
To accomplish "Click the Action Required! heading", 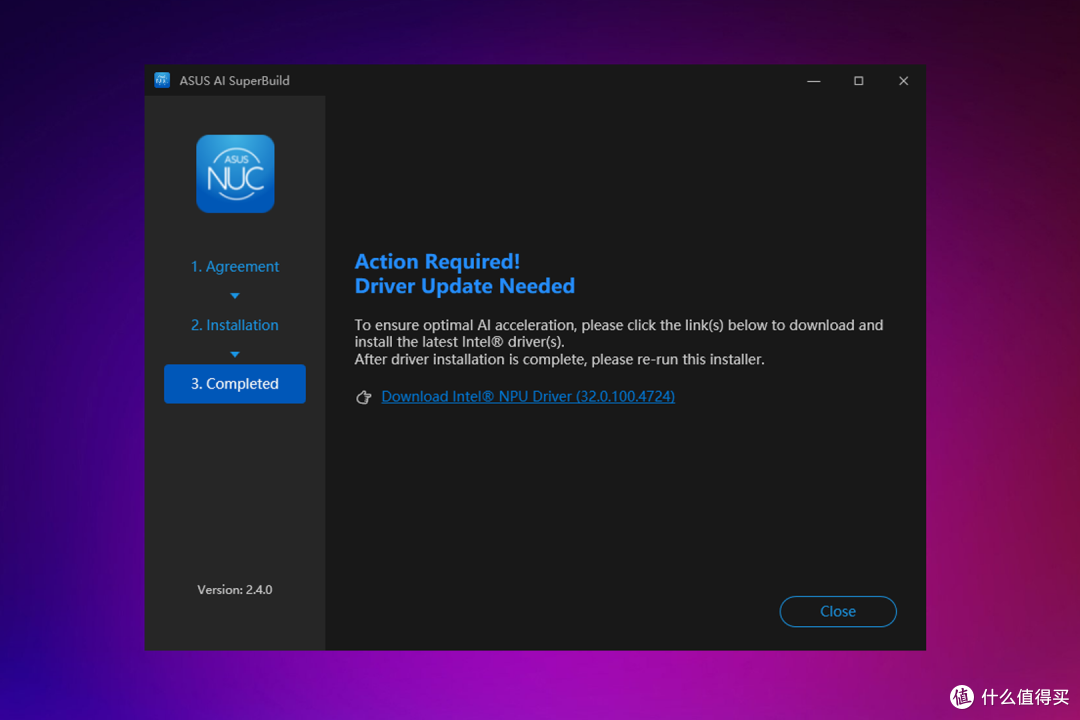I will (x=437, y=262).
